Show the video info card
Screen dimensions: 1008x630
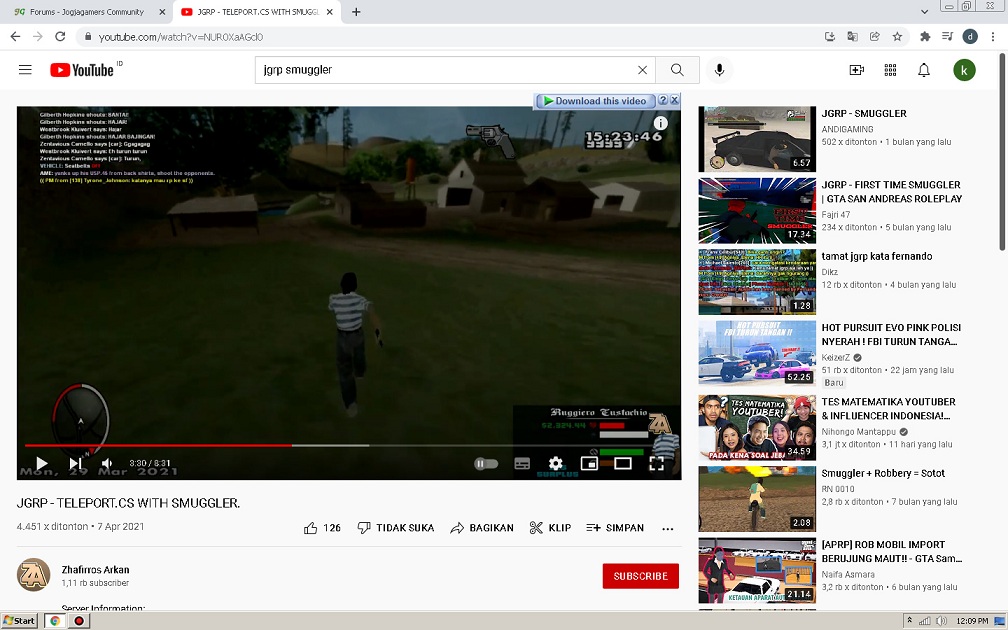coord(660,123)
